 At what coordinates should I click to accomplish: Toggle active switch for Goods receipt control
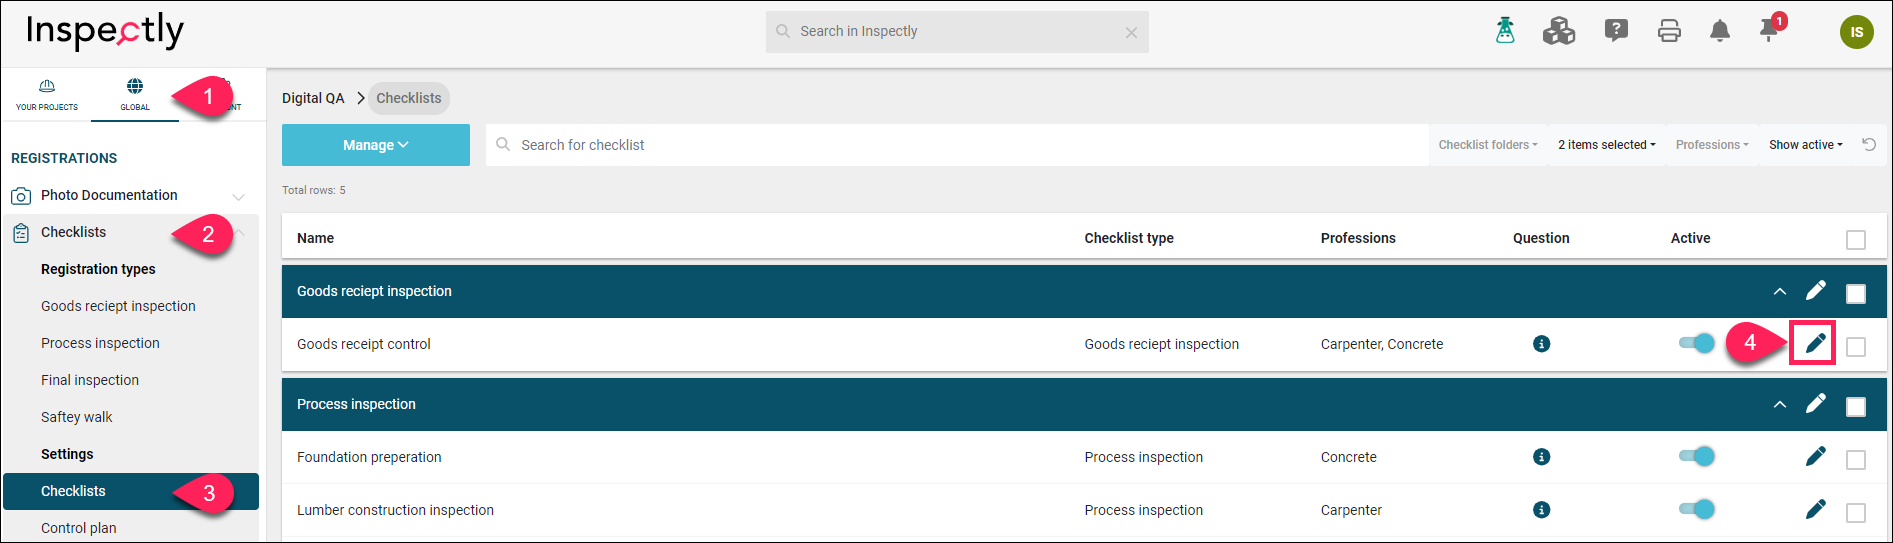pos(1696,344)
